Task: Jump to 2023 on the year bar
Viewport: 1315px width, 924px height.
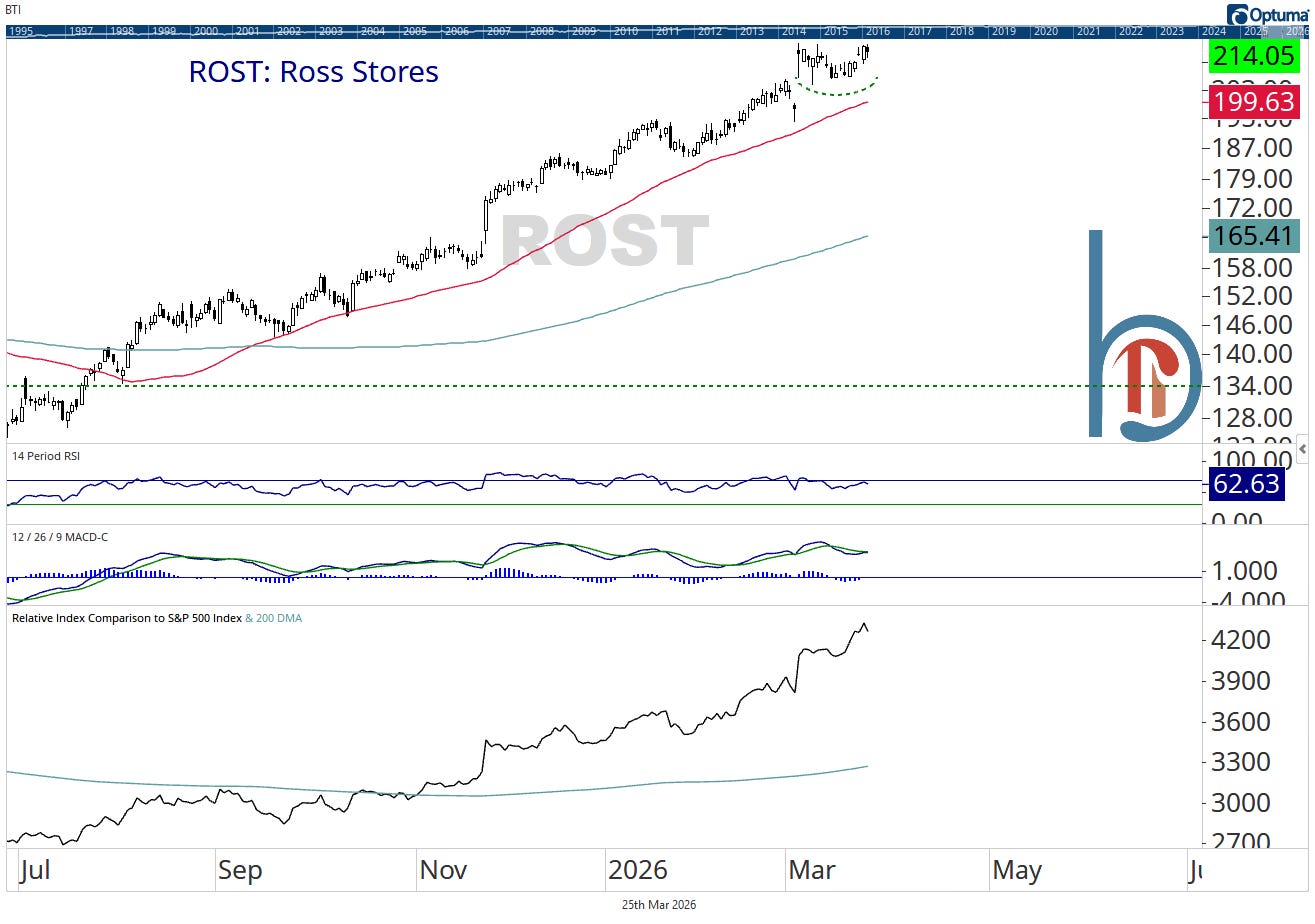Action: click(x=1171, y=31)
